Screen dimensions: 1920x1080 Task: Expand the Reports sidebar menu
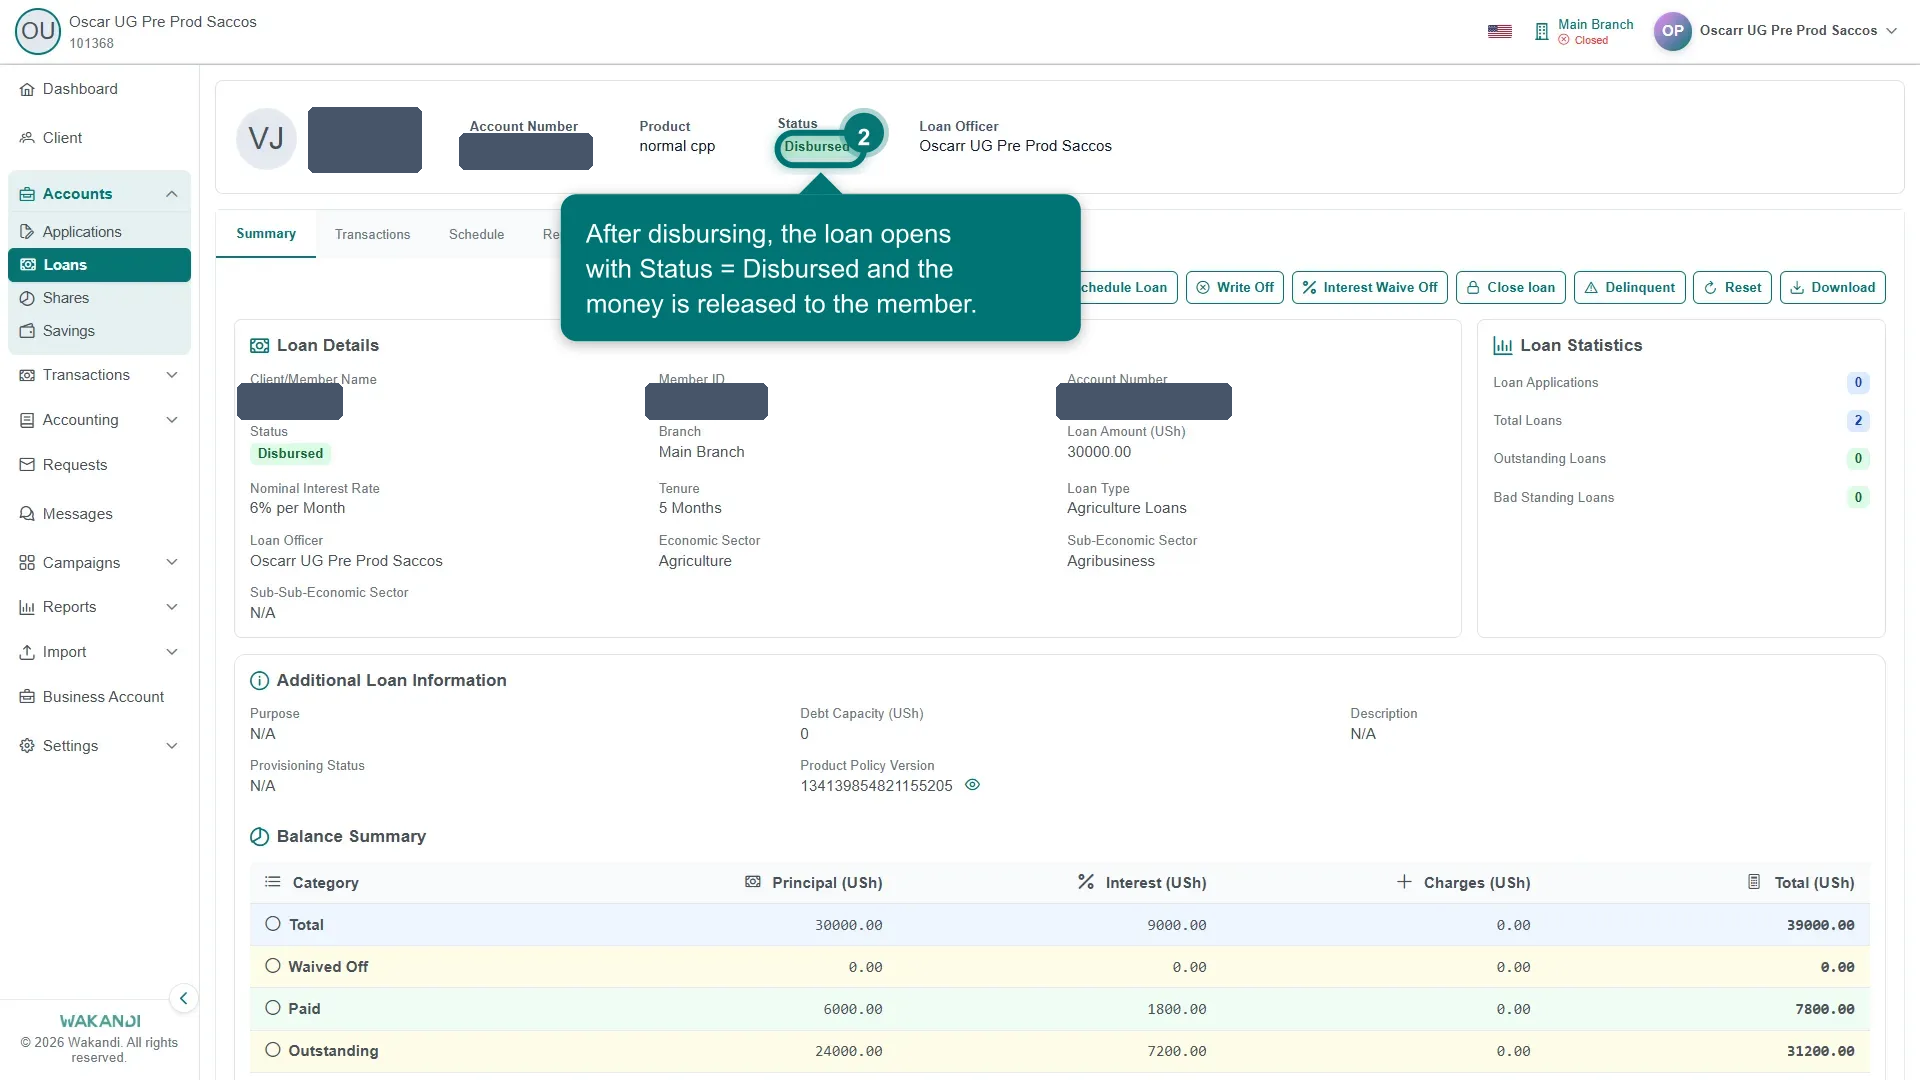coord(99,607)
